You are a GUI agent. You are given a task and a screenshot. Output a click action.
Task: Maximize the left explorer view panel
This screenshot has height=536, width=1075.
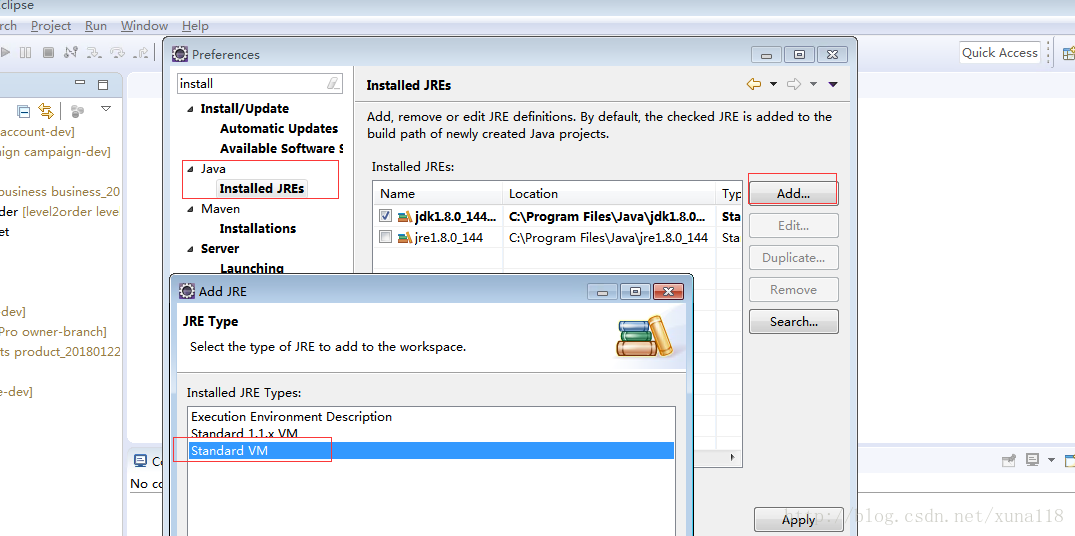[x=103, y=84]
